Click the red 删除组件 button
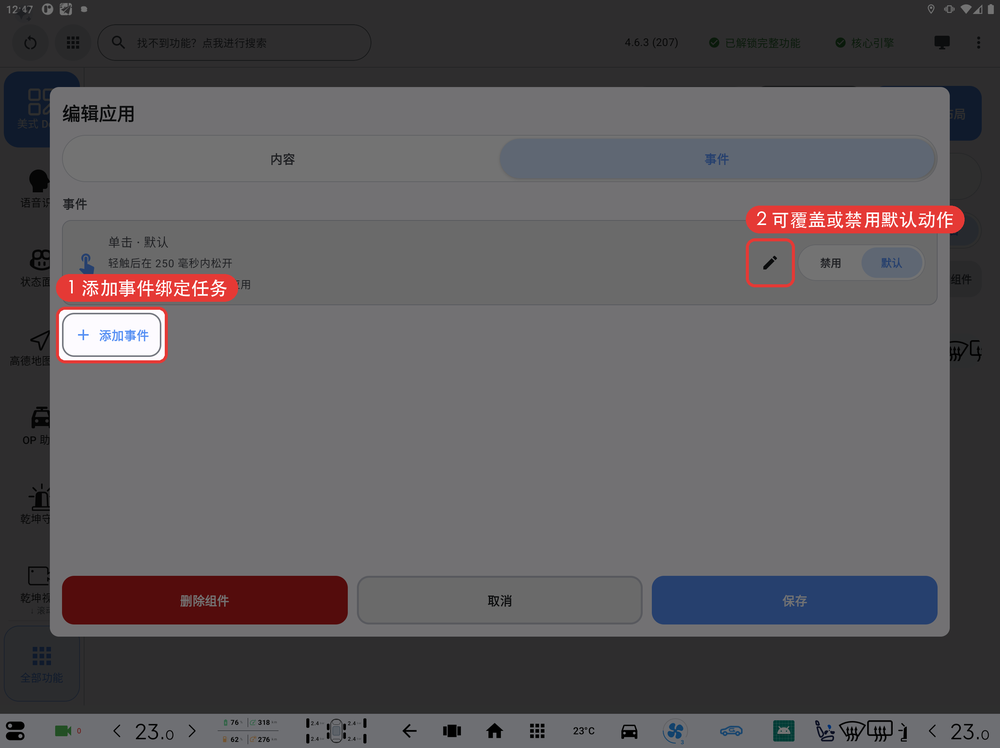Viewport: 1000px width, 748px height. pos(205,600)
